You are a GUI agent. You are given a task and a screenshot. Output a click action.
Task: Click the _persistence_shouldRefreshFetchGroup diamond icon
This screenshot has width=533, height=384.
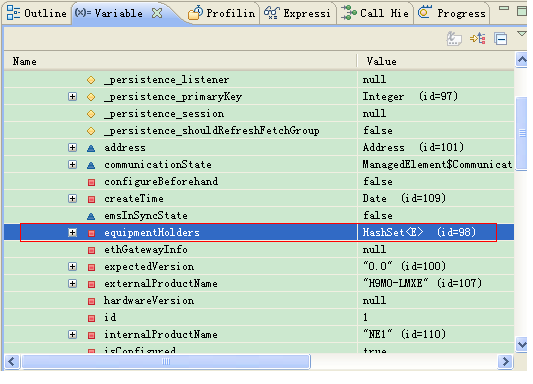91,131
